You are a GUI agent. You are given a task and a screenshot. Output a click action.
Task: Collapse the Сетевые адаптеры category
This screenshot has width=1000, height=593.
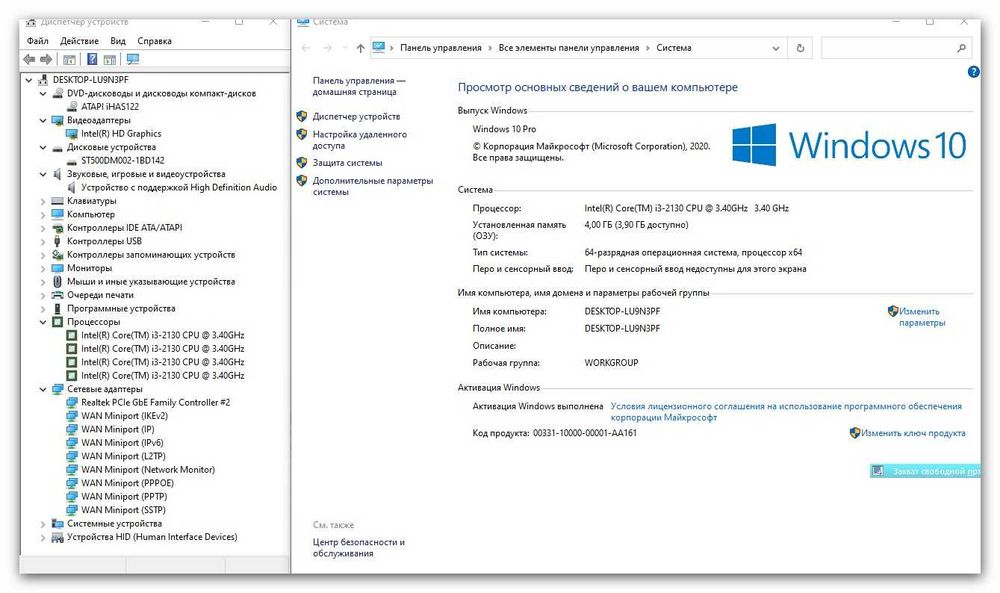tap(43, 390)
